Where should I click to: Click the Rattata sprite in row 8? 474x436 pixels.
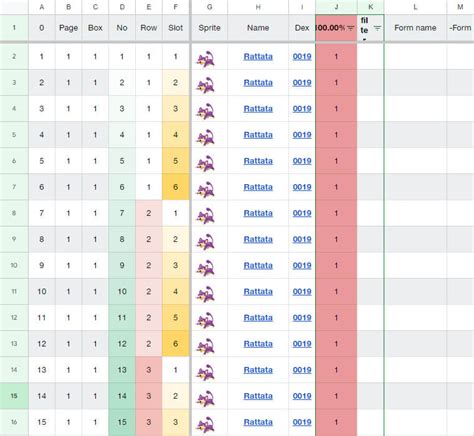(206, 215)
